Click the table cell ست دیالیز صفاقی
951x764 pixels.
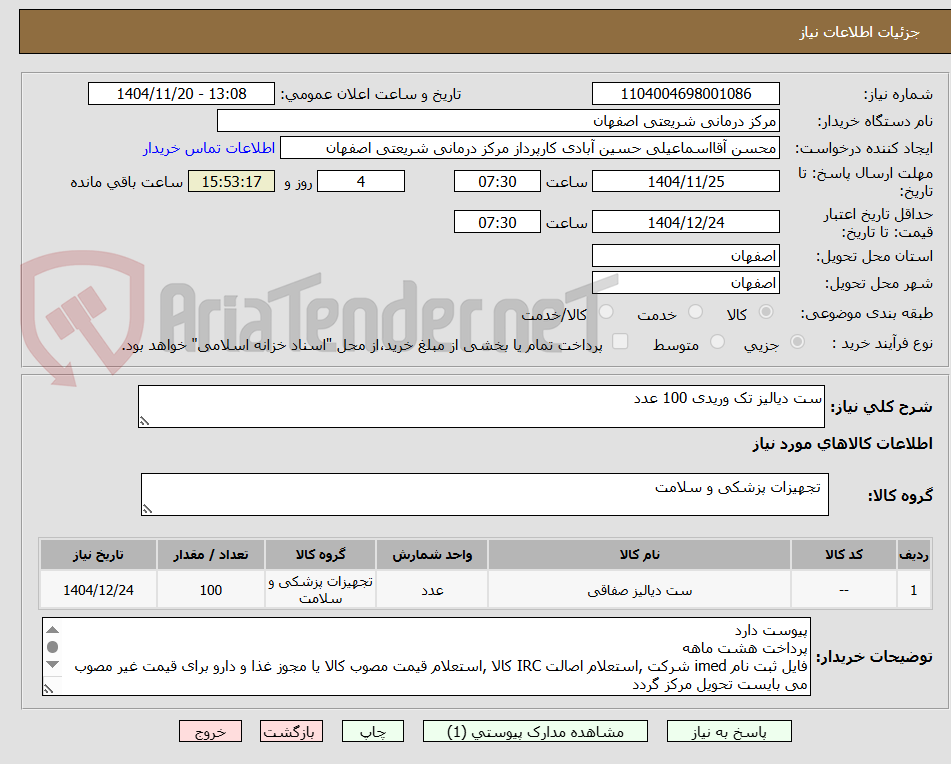[x=639, y=590]
